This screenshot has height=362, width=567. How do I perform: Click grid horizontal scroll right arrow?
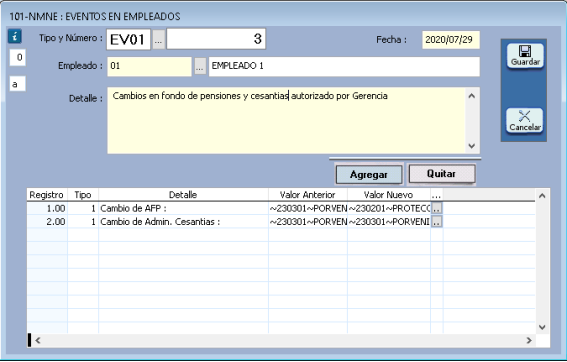click(529, 340)
